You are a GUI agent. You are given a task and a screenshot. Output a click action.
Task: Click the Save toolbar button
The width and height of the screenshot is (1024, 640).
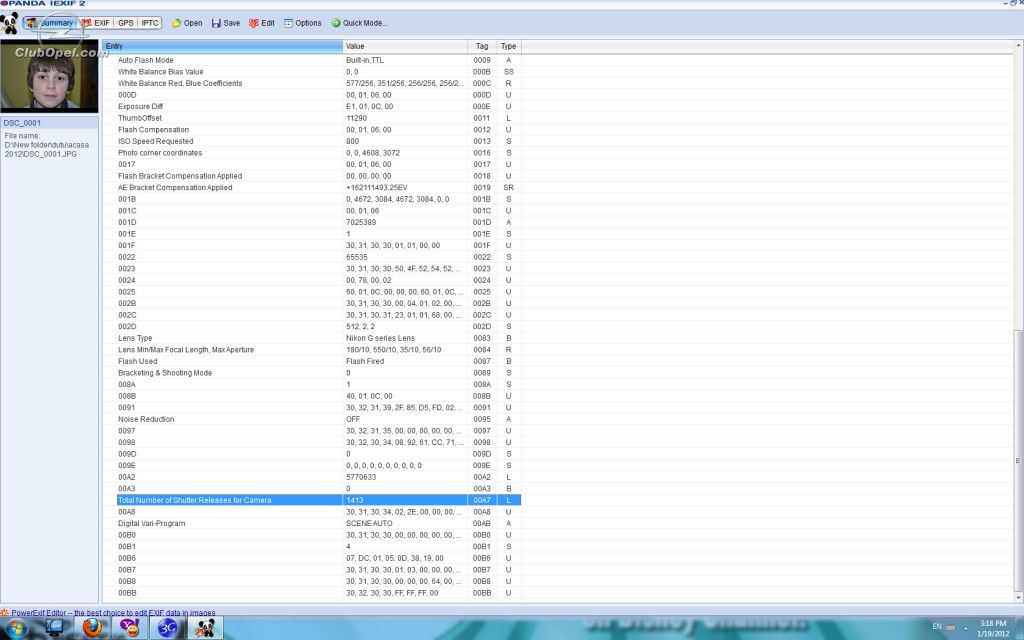226,23
